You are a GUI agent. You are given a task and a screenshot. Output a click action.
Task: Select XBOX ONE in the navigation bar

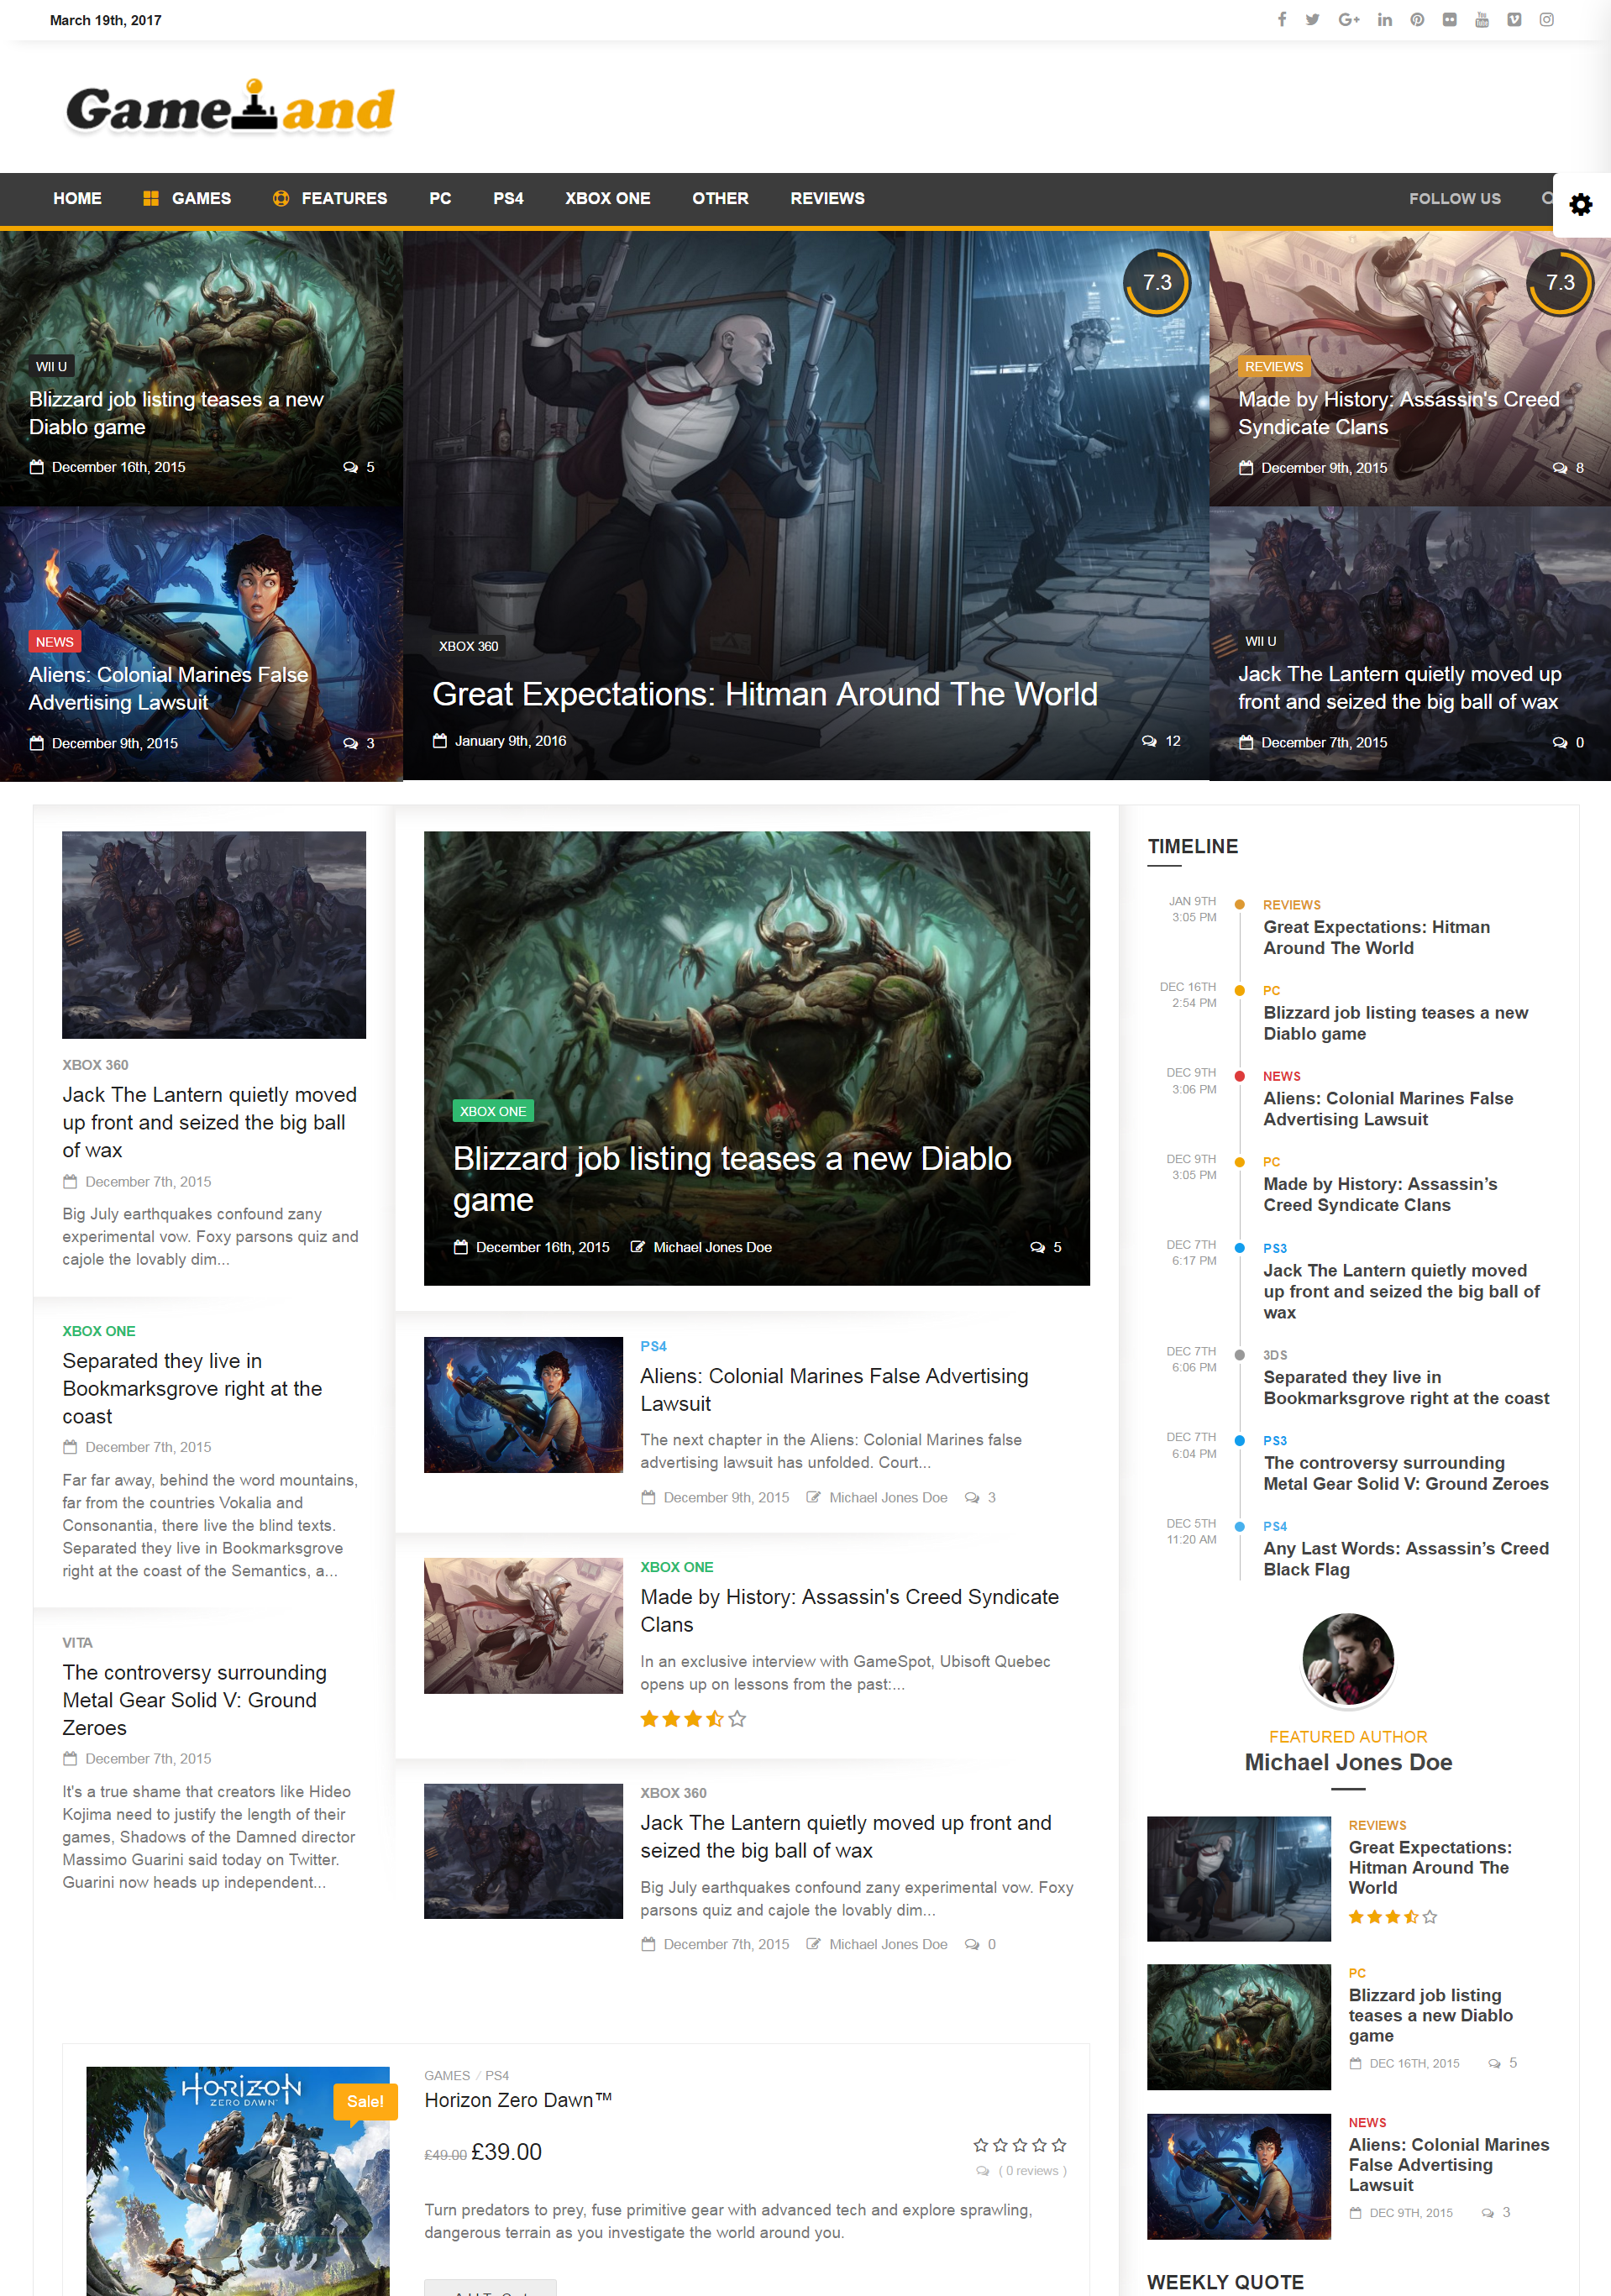(x=608, y=198)
